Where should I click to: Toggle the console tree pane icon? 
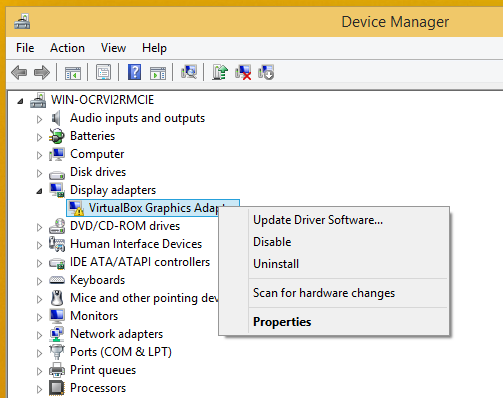click(x=73, y=72)
